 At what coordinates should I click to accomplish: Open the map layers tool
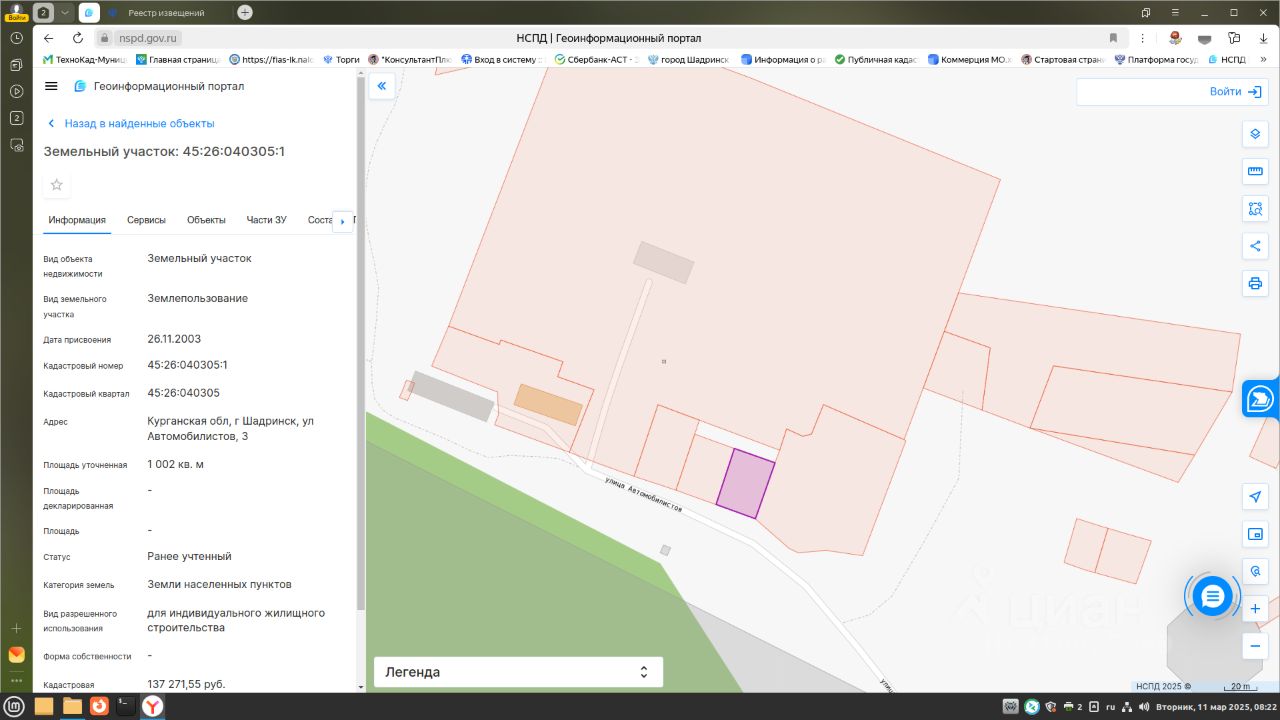[1255, 135]
